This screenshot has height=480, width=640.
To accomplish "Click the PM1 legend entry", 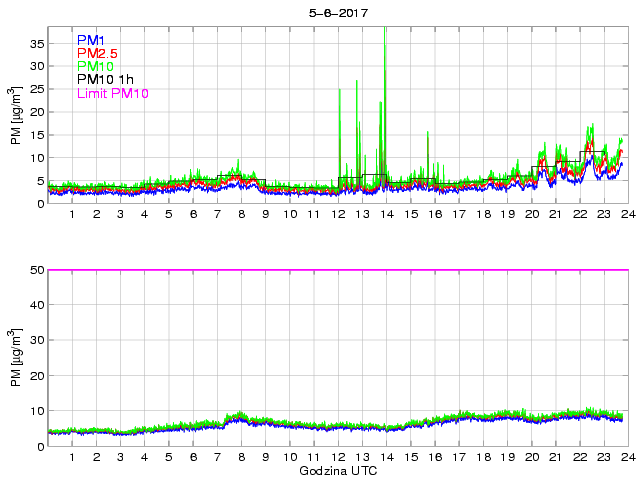I will tap(91, 39).
